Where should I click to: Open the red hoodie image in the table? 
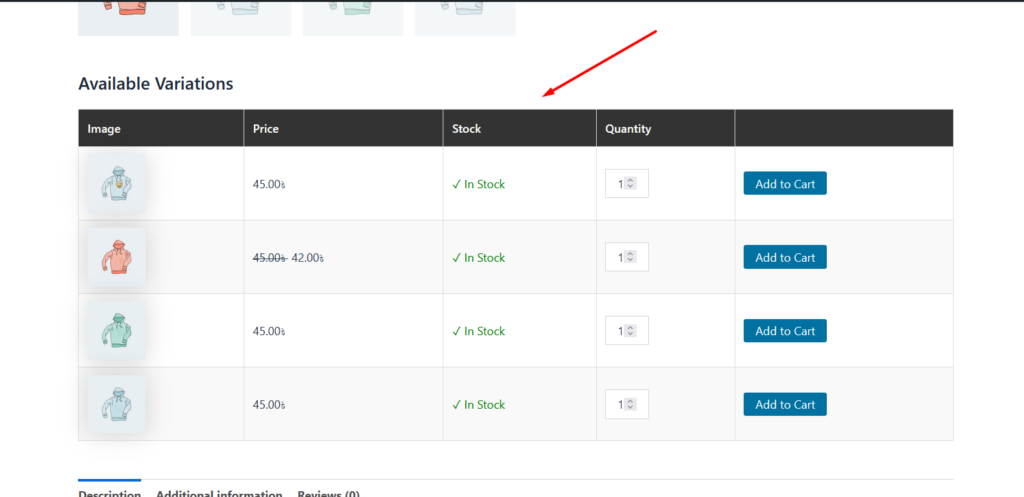coord(116,258)
